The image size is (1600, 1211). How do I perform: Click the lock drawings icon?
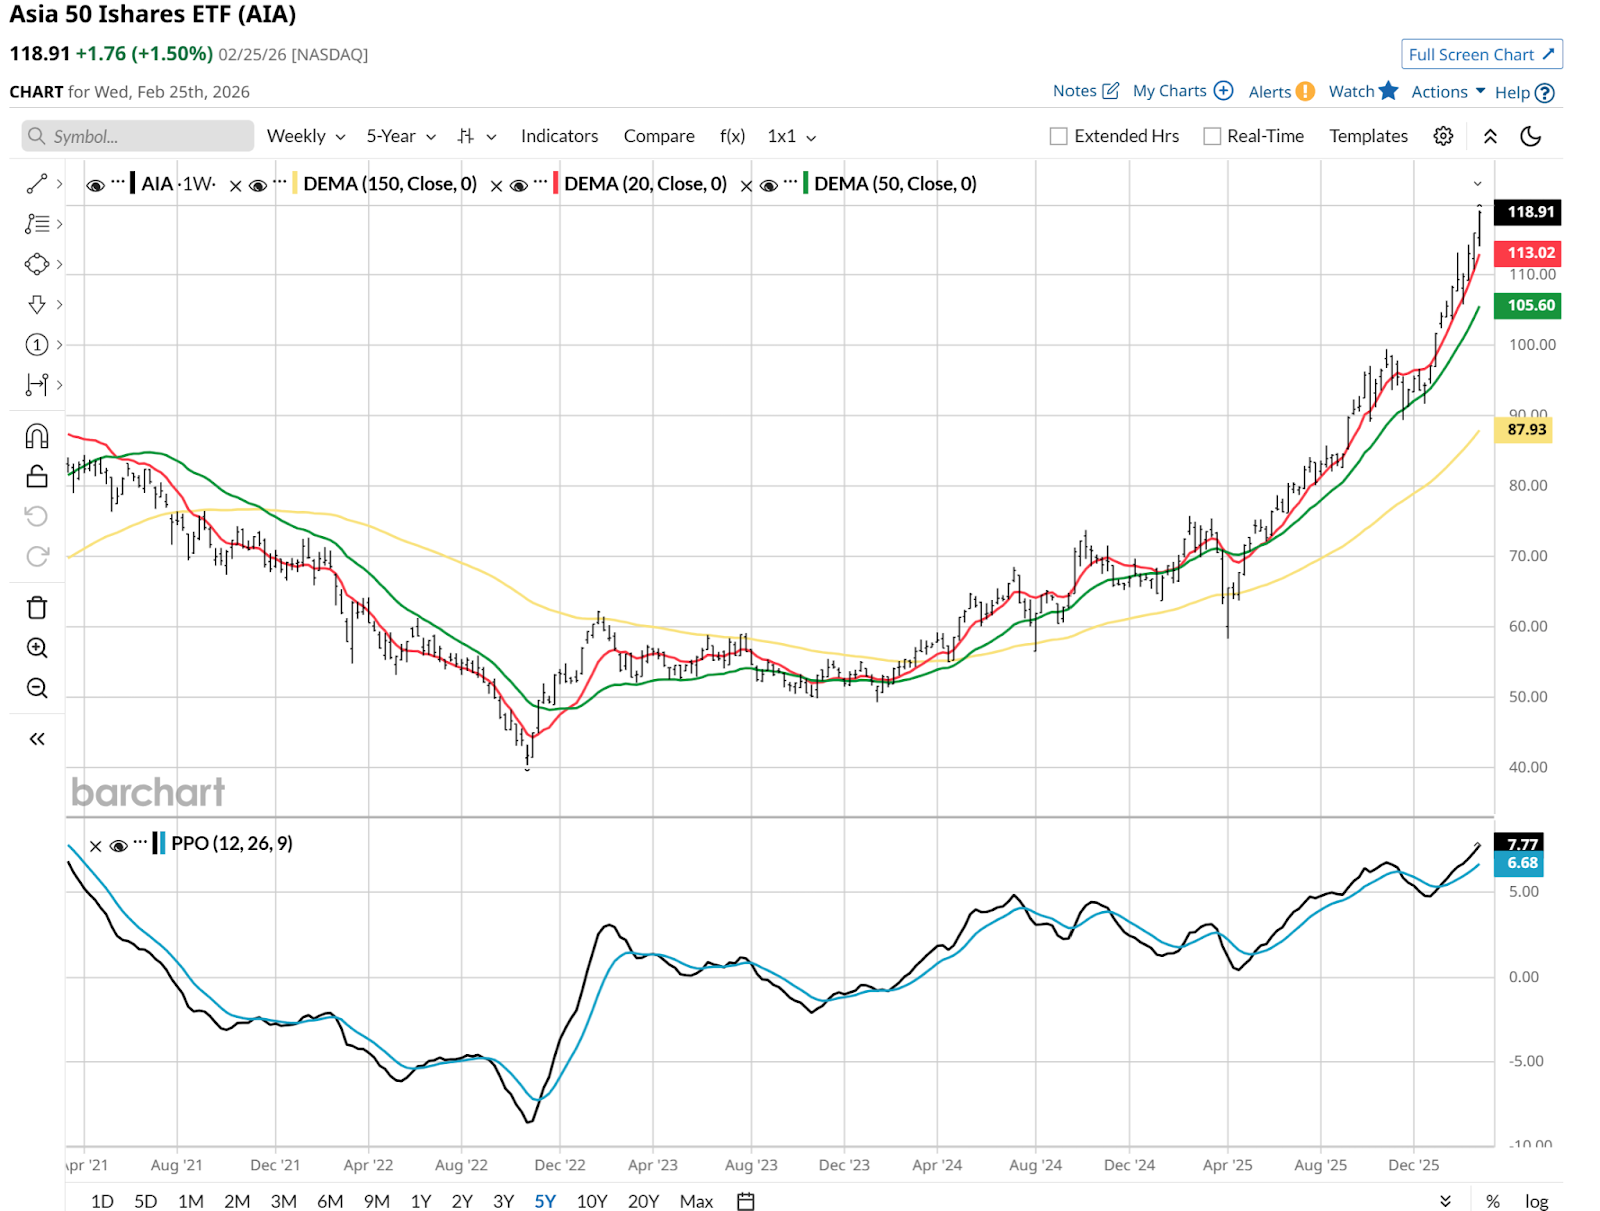tap(37, 476)
